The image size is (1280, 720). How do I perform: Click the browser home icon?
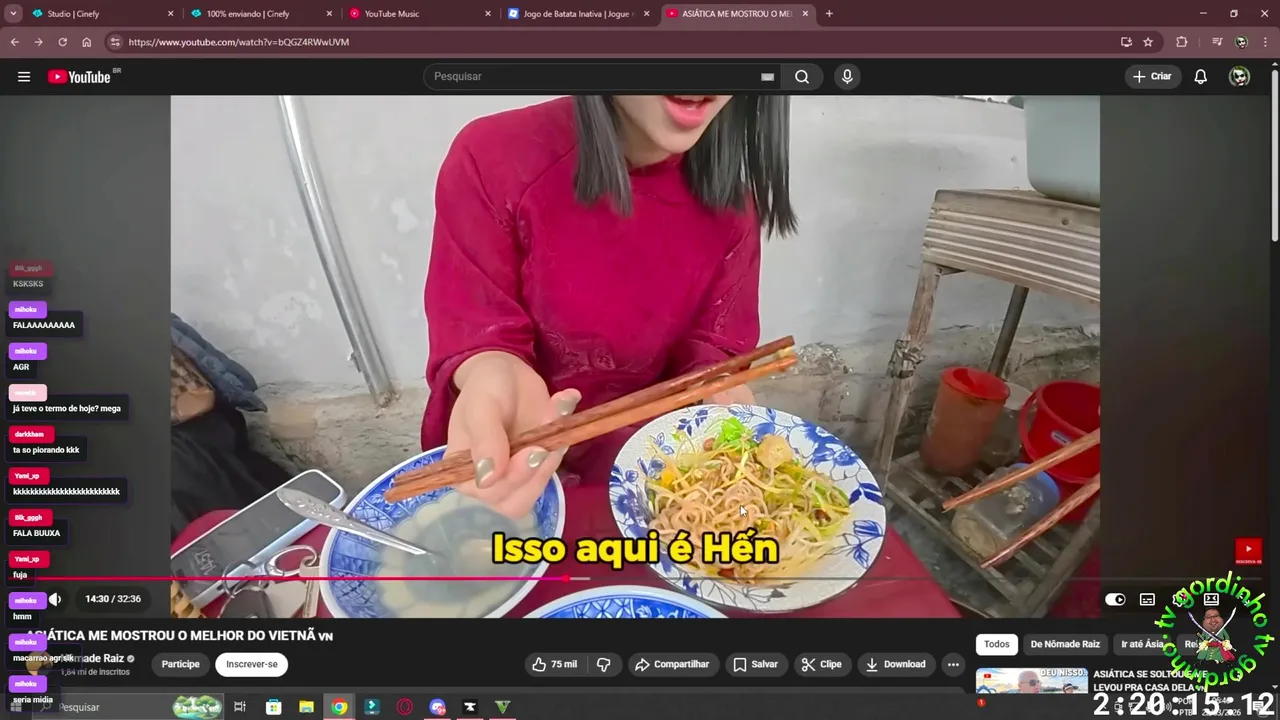pyautogui.click(x=87, y=42)
